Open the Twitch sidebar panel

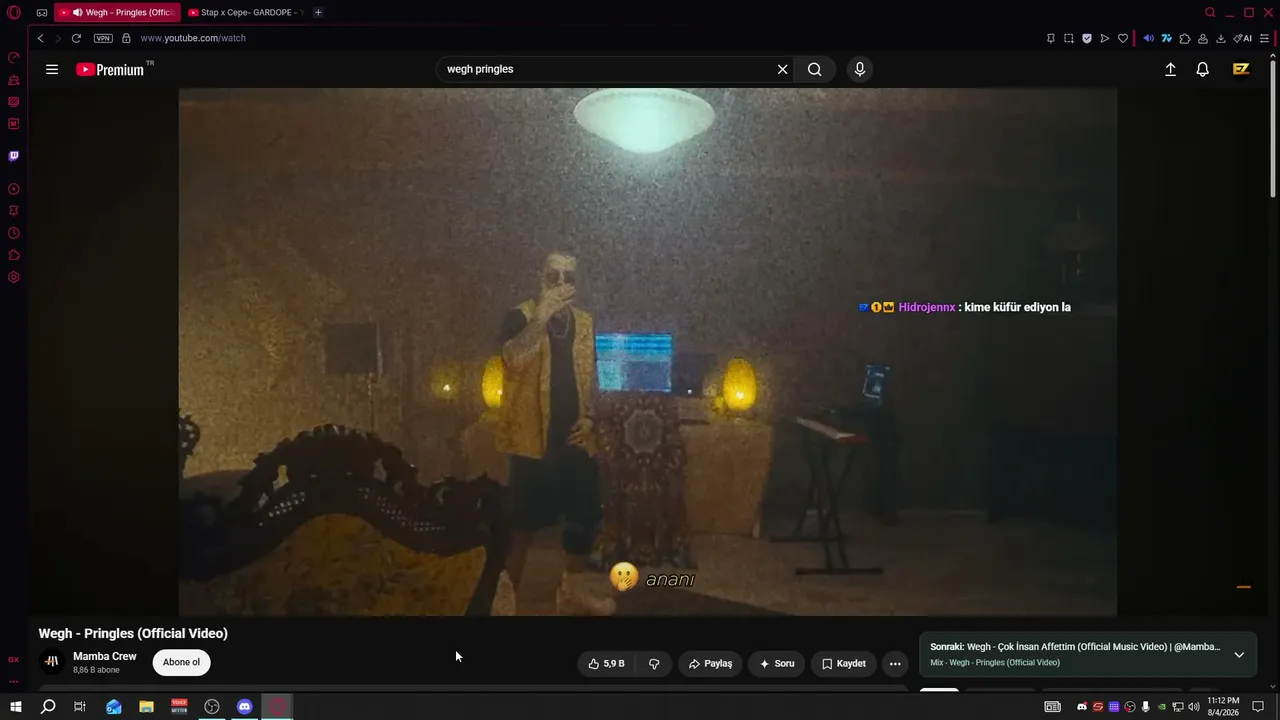pyautogui.click(x=14, y=156)
